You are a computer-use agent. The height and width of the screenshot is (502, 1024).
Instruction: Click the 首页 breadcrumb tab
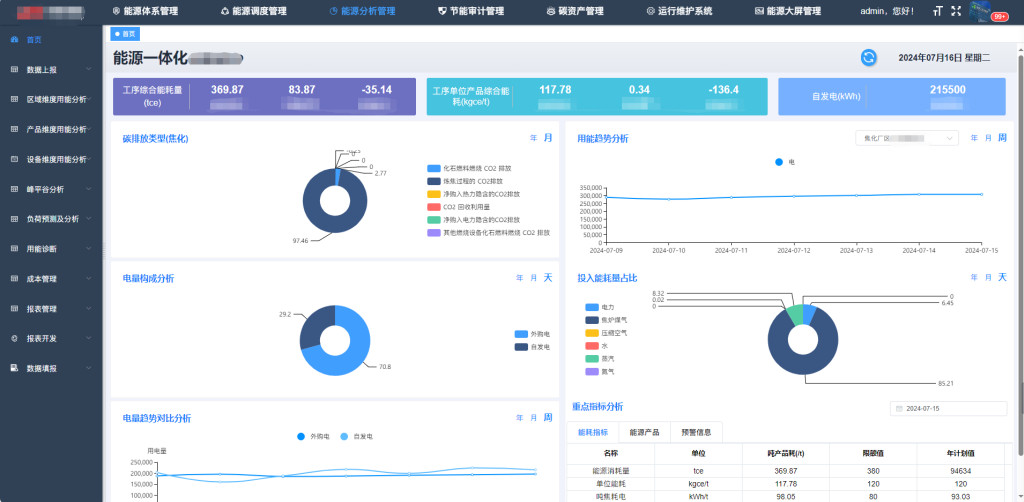click(x=125, y=34)
